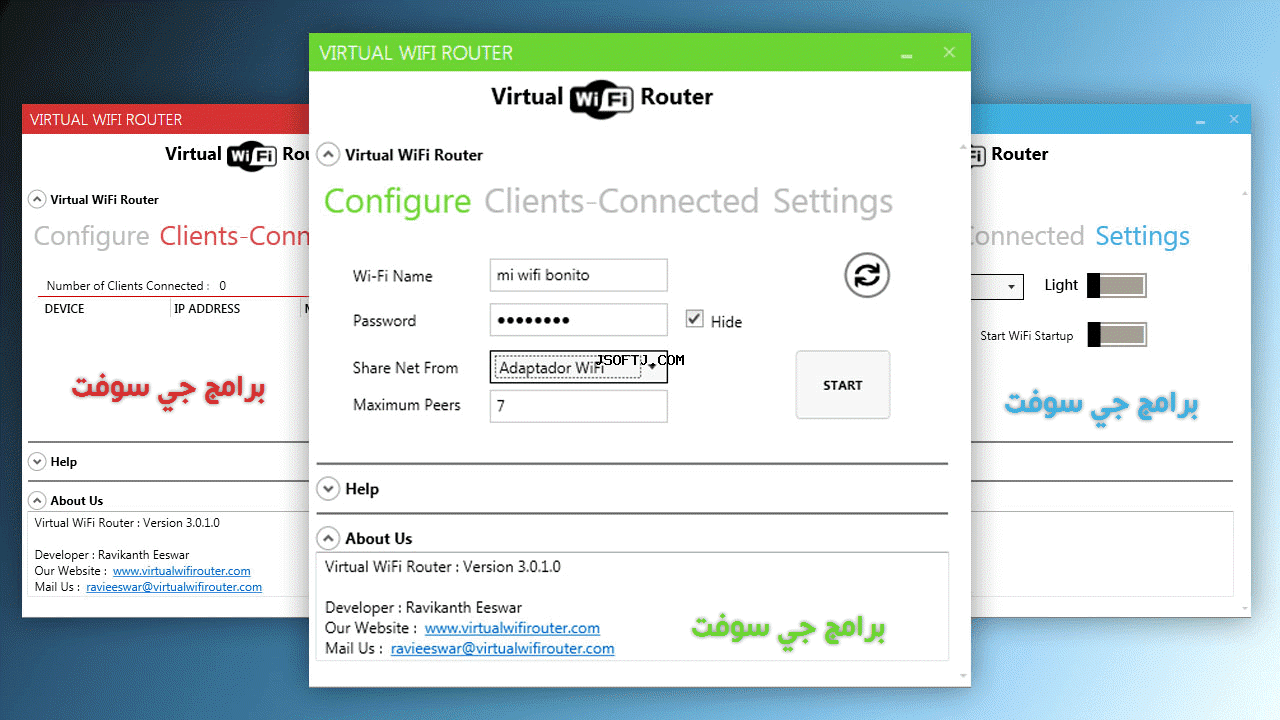Open www.virtualwifirouter.com link in green window
Viewport: 1280px width, 720px height.
(512, 628)
